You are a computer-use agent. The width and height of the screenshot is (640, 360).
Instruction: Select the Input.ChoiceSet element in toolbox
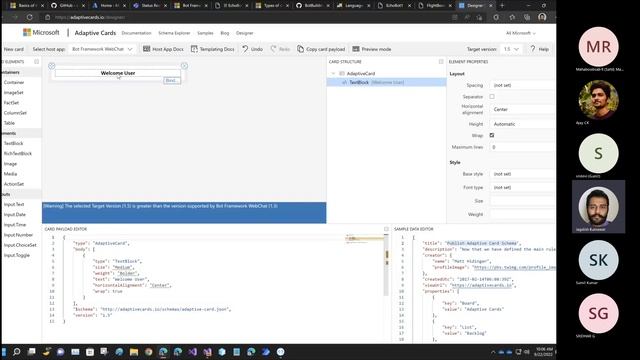[x=20, y=245]
